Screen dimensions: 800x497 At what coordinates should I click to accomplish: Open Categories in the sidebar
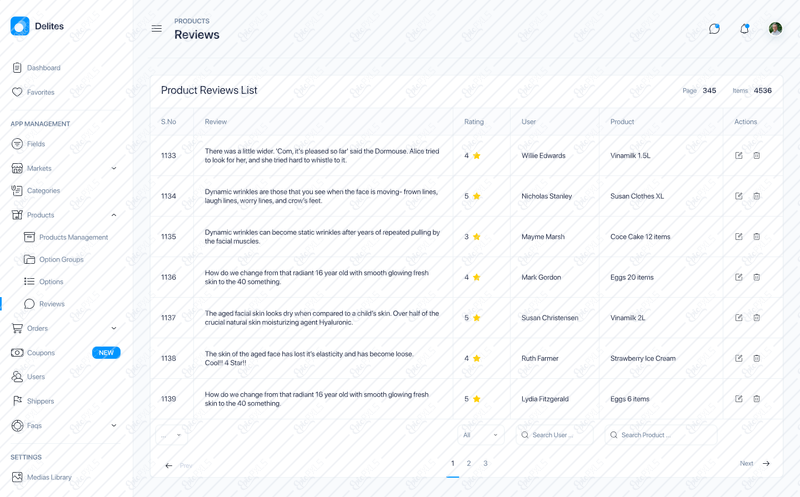[x=36, y=190]
